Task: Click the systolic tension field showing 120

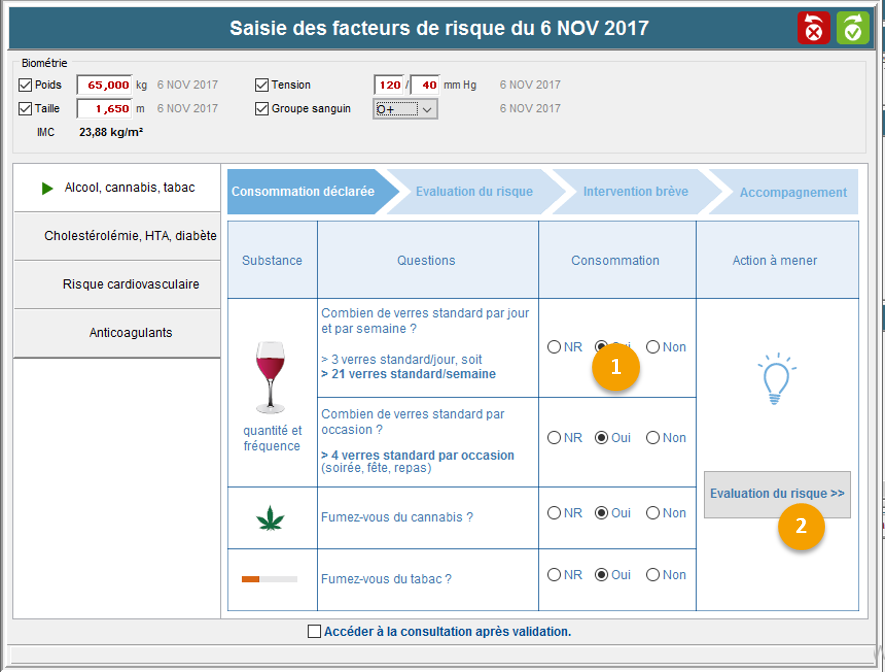Action: coord(389,85)
